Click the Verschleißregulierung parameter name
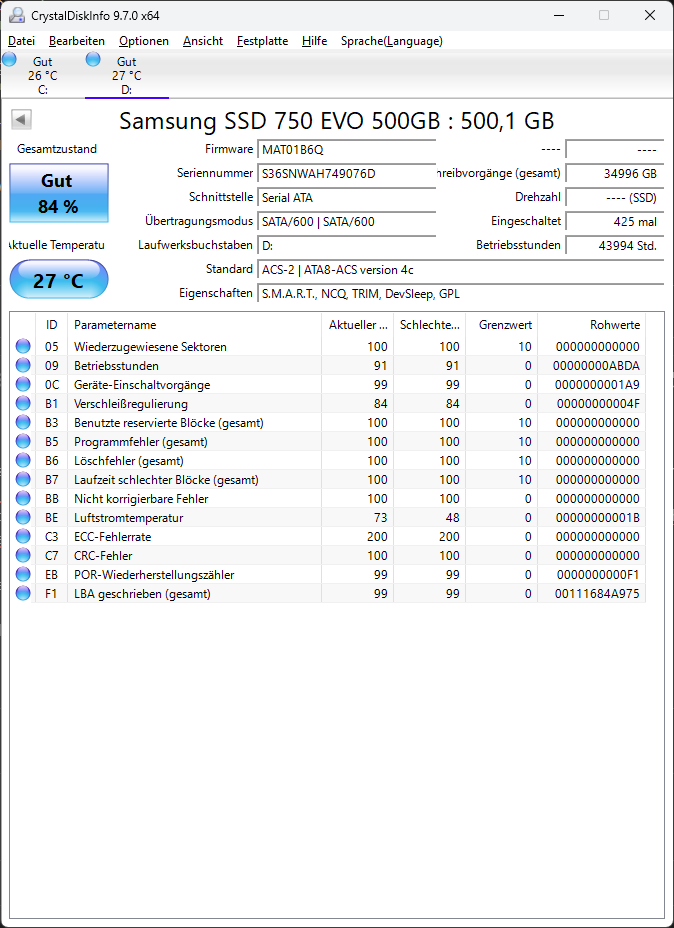674x928 pixels. [x=131, y=404]
